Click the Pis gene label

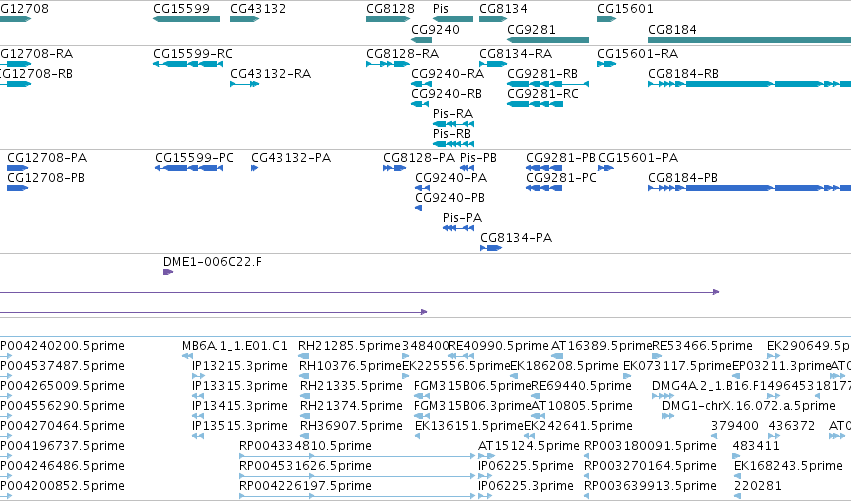point(441,9)
